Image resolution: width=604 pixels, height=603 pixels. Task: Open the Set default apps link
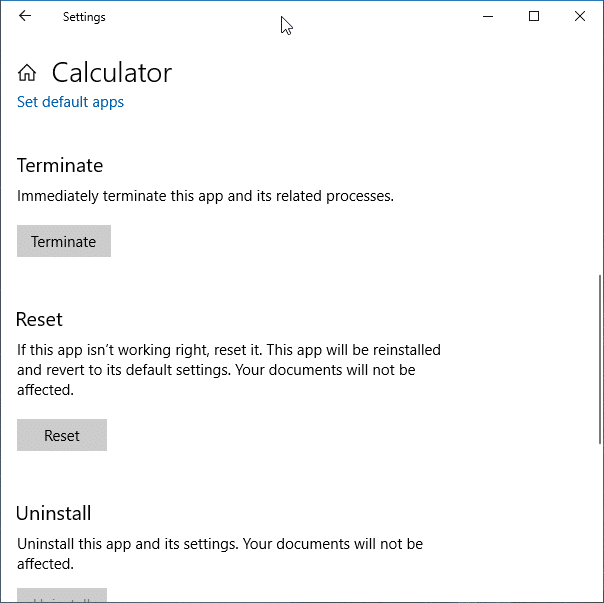70,102
